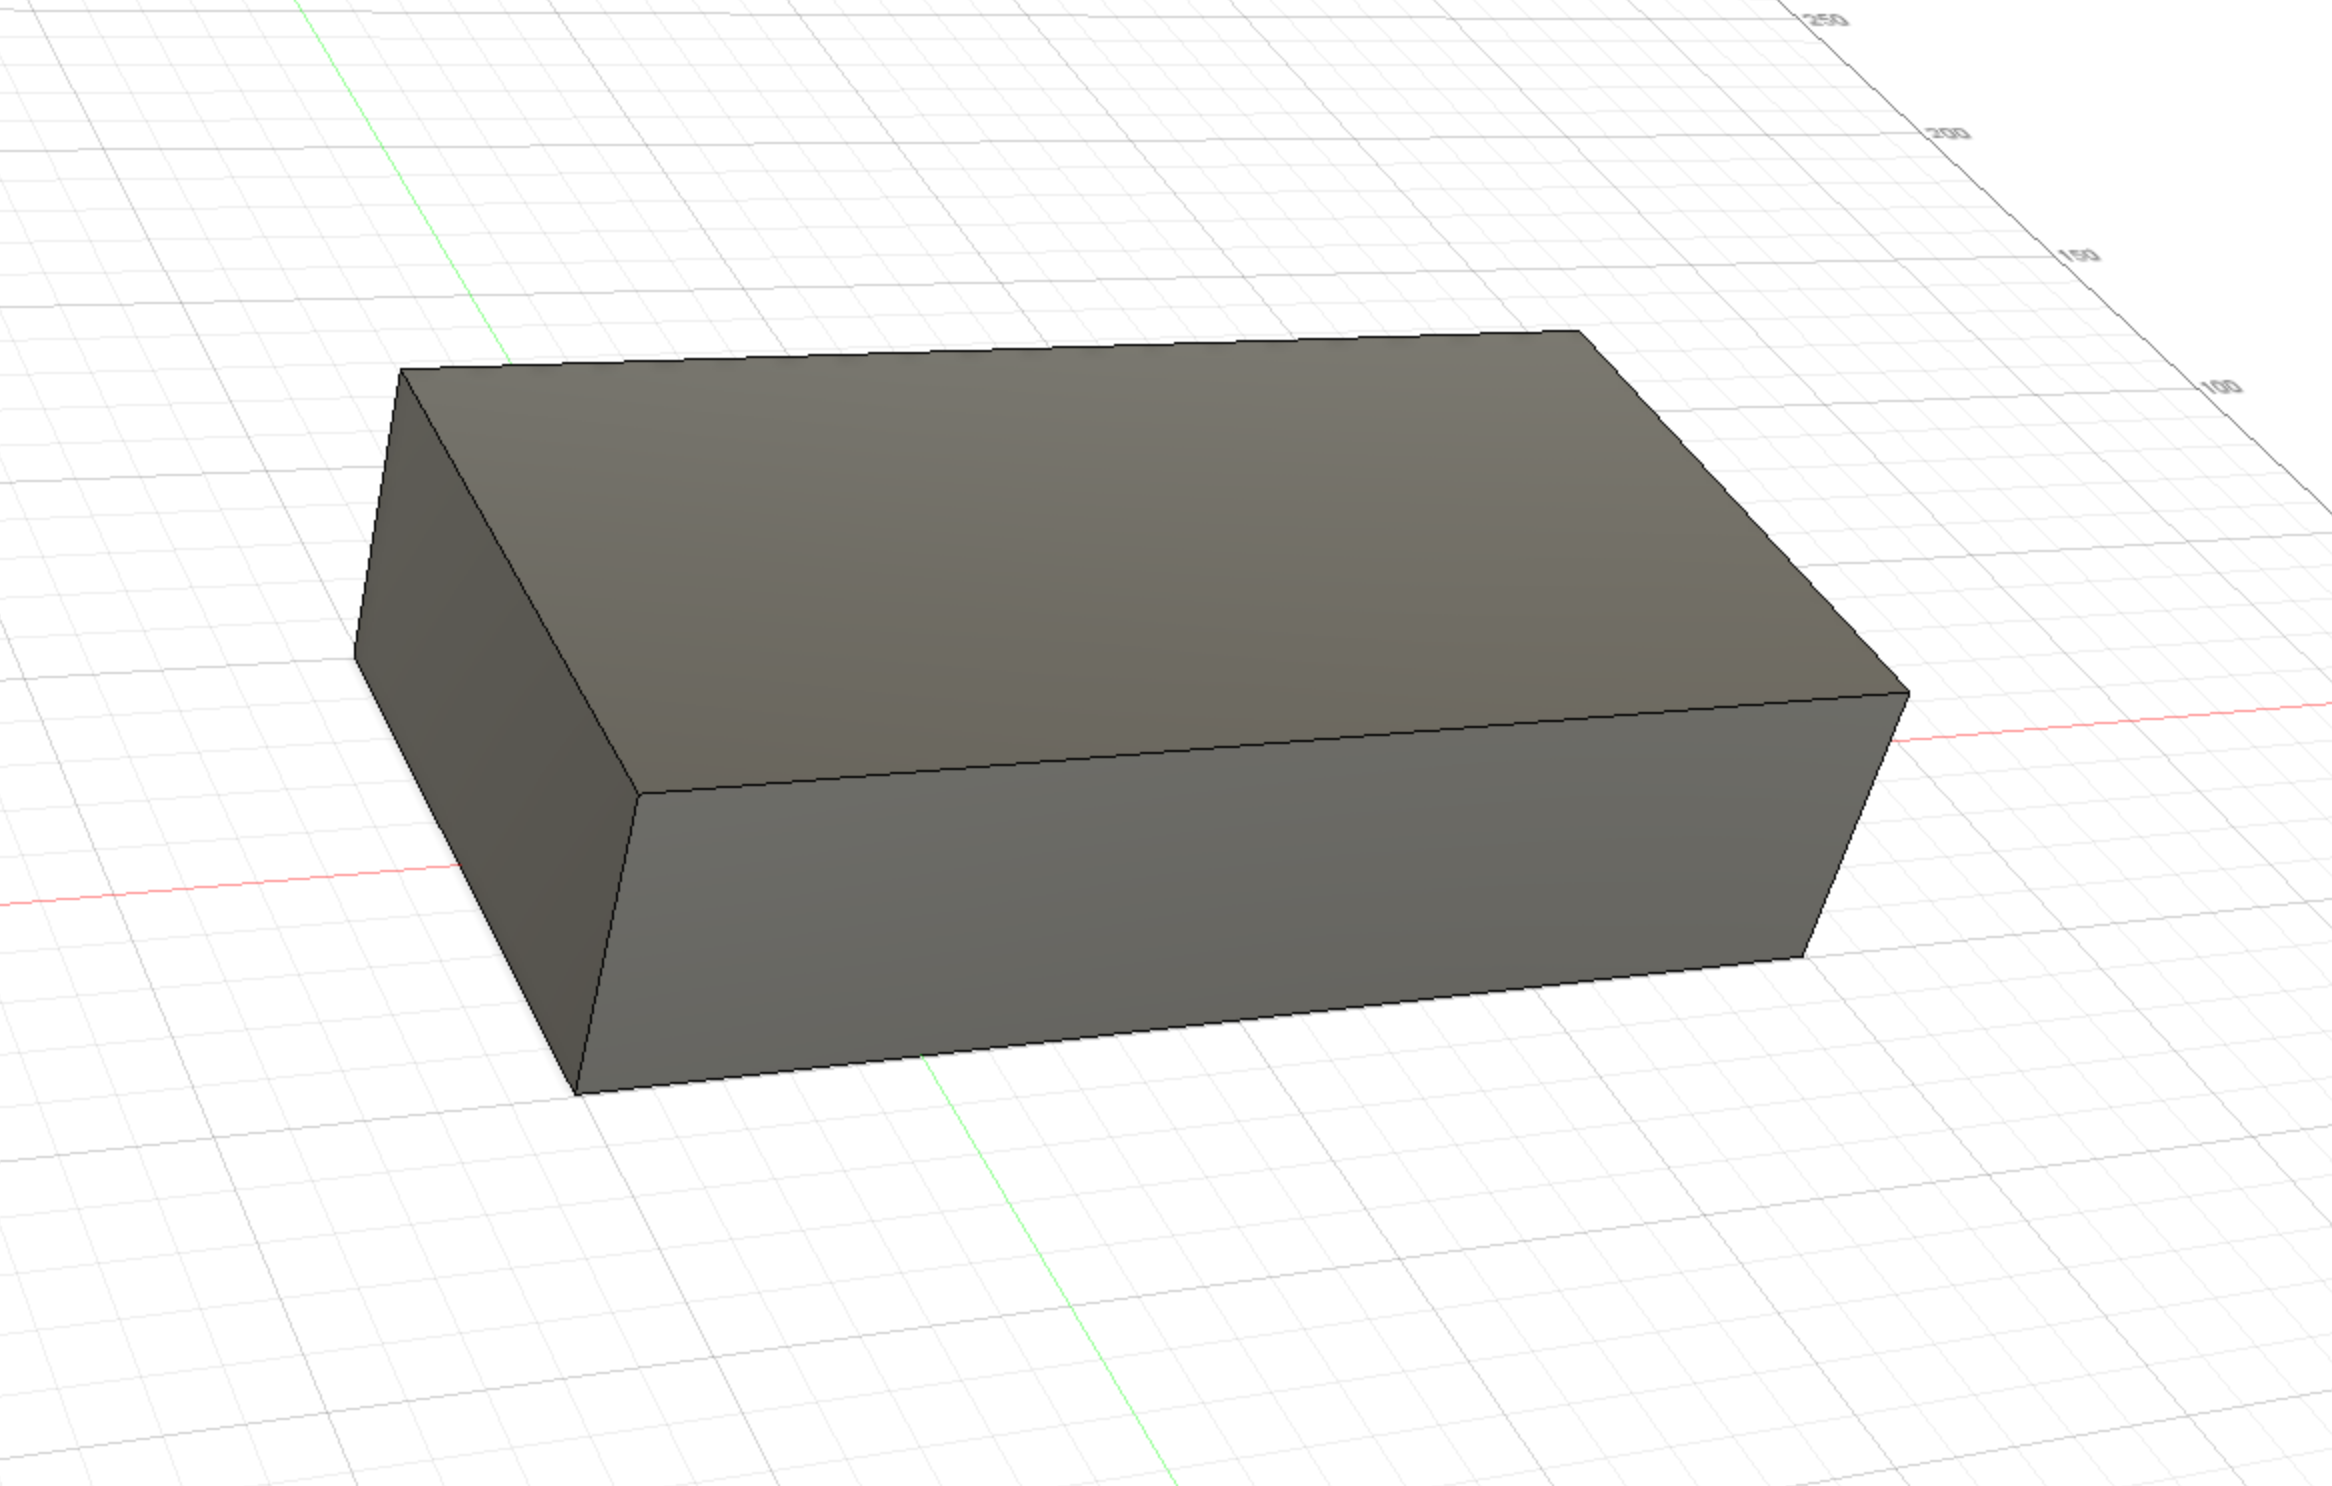Select the top face of the box
The image size is (2332, 1486).
click(x=1140, y=560)
